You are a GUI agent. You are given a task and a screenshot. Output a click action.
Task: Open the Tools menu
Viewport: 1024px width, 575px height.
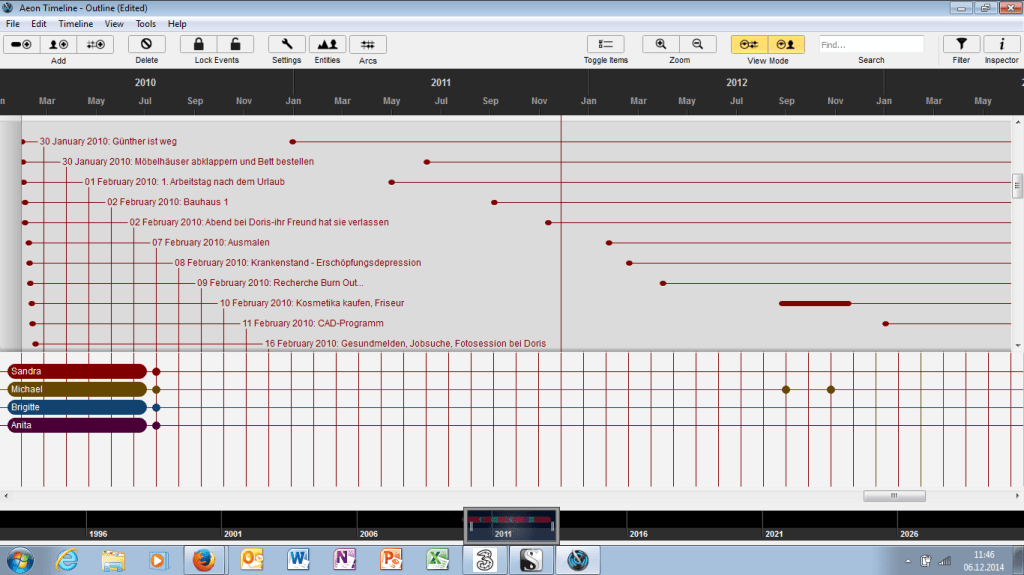pyautogui.click(x=146, y=23)
